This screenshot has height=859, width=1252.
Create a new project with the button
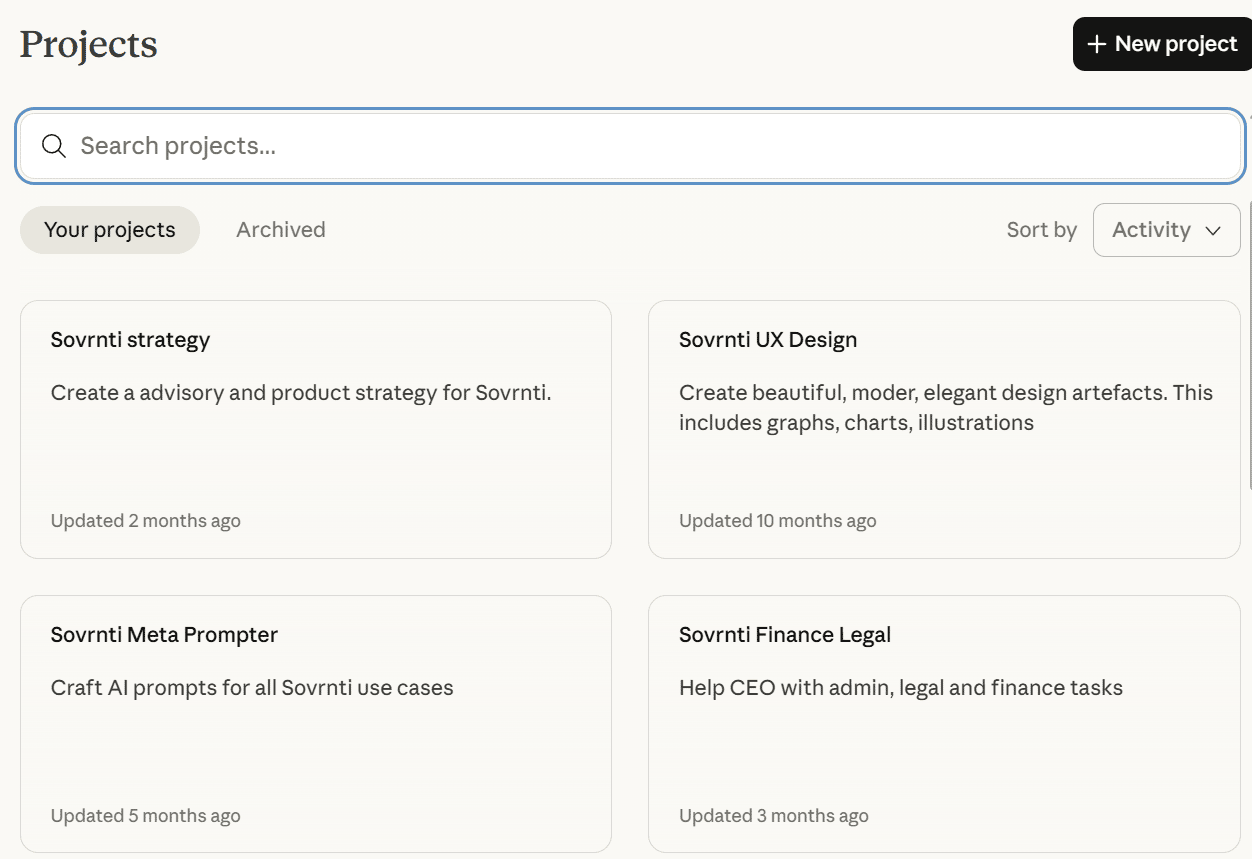pos(1162,44)
